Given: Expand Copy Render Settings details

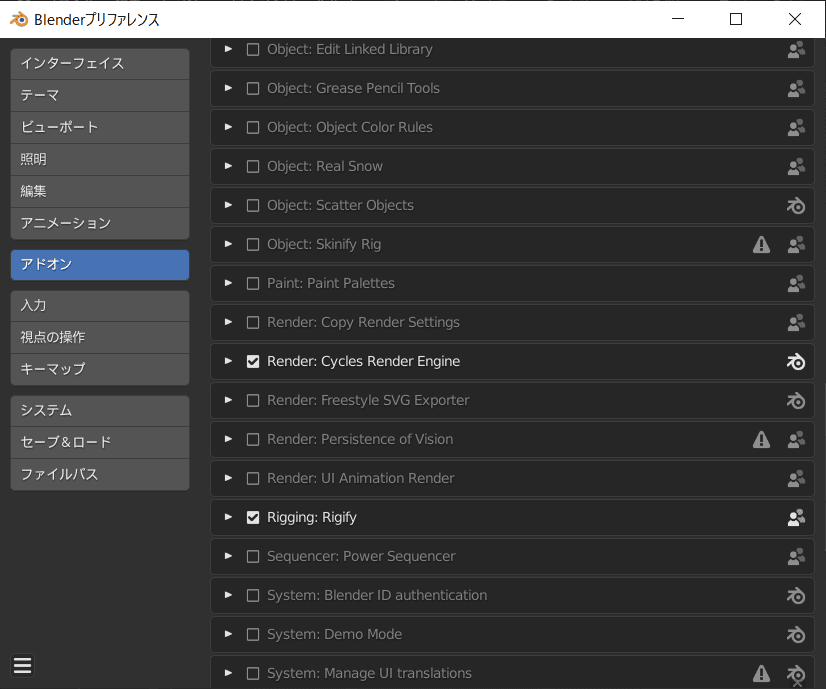Looking at the screenshot, I should pos(228,322).
